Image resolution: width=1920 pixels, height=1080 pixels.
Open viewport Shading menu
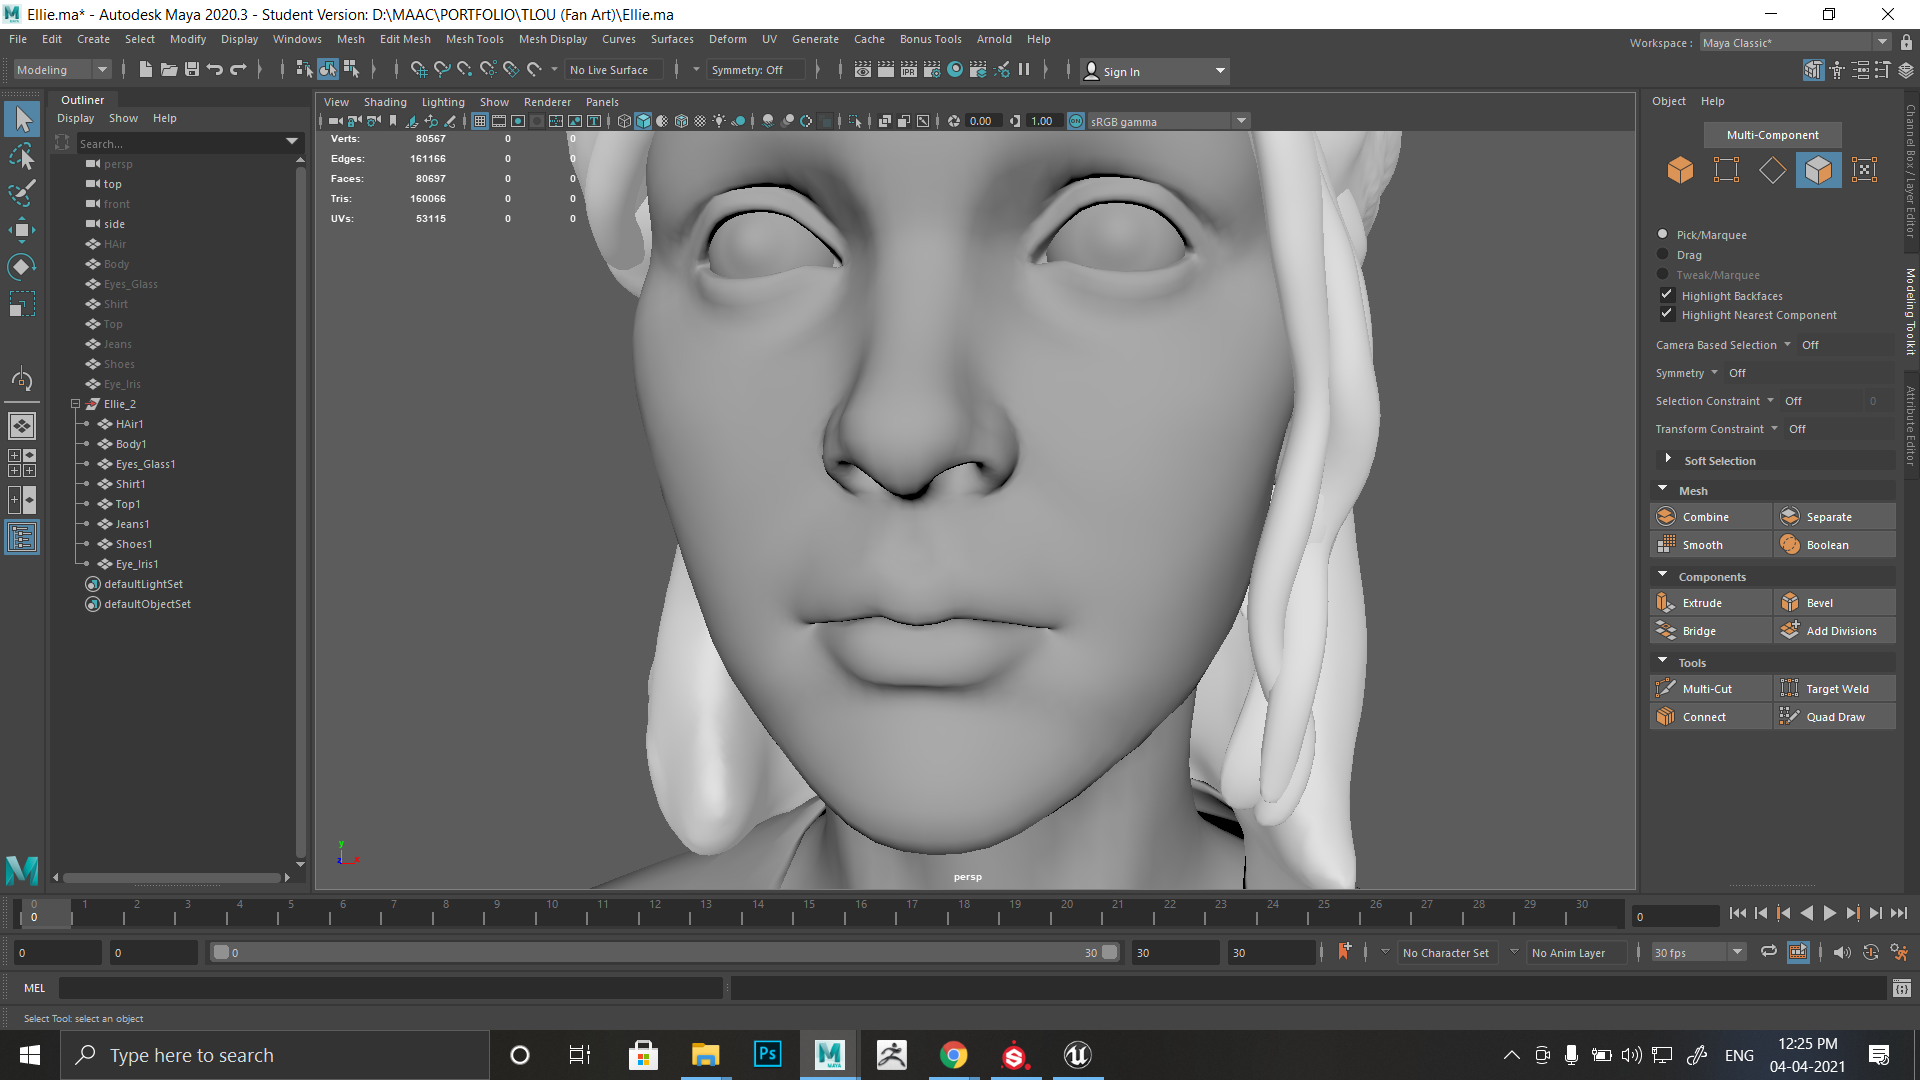[385, 102]
